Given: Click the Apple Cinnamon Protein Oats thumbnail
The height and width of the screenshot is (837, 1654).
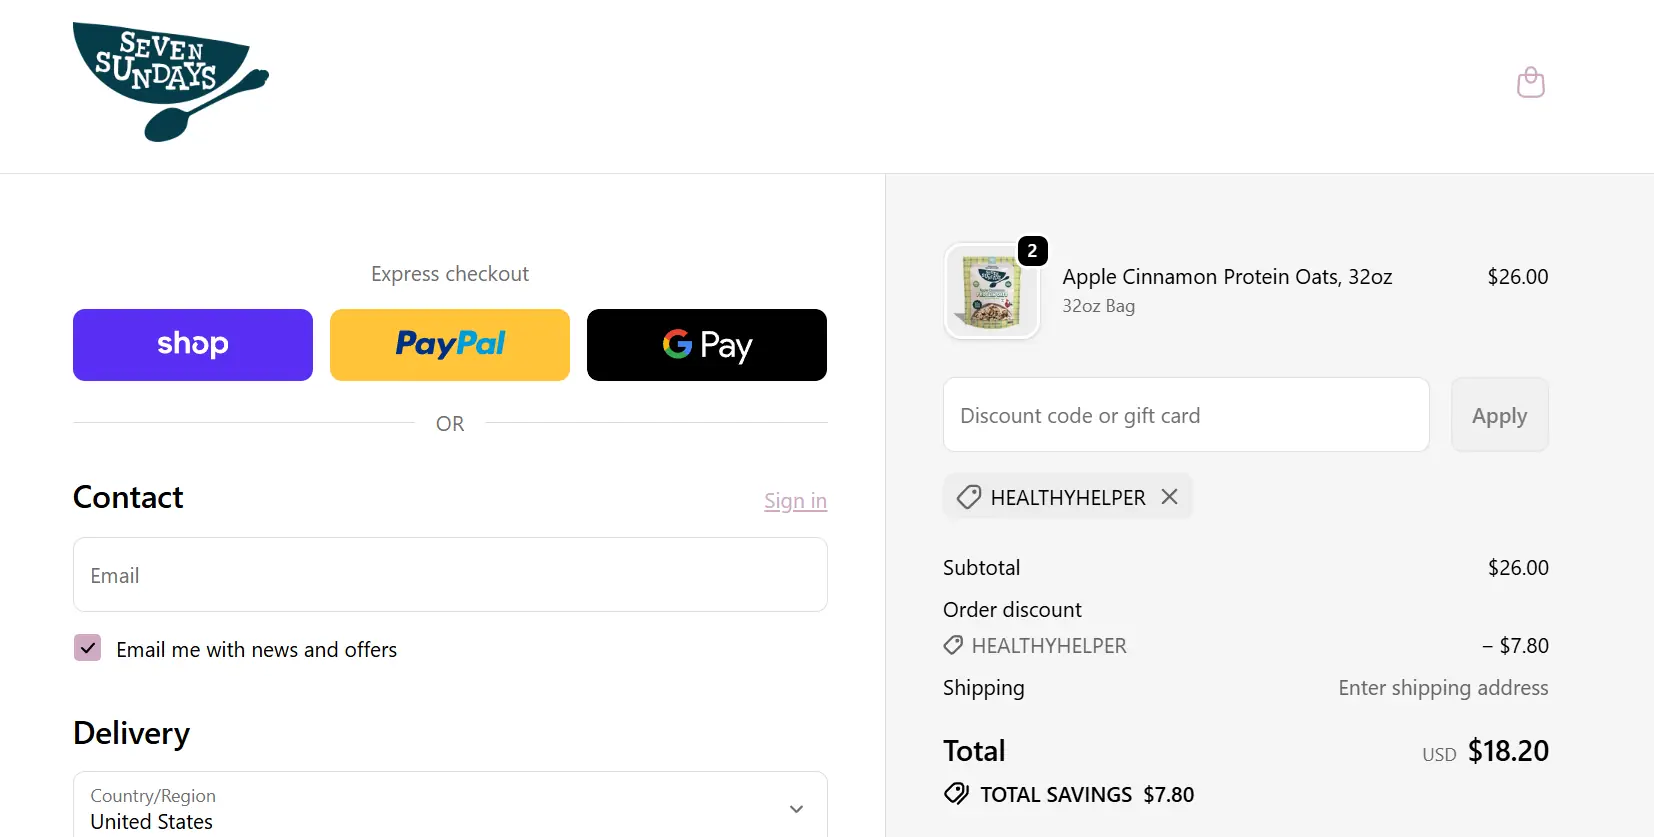Looking at the screenshot, I should coord(992,292).
